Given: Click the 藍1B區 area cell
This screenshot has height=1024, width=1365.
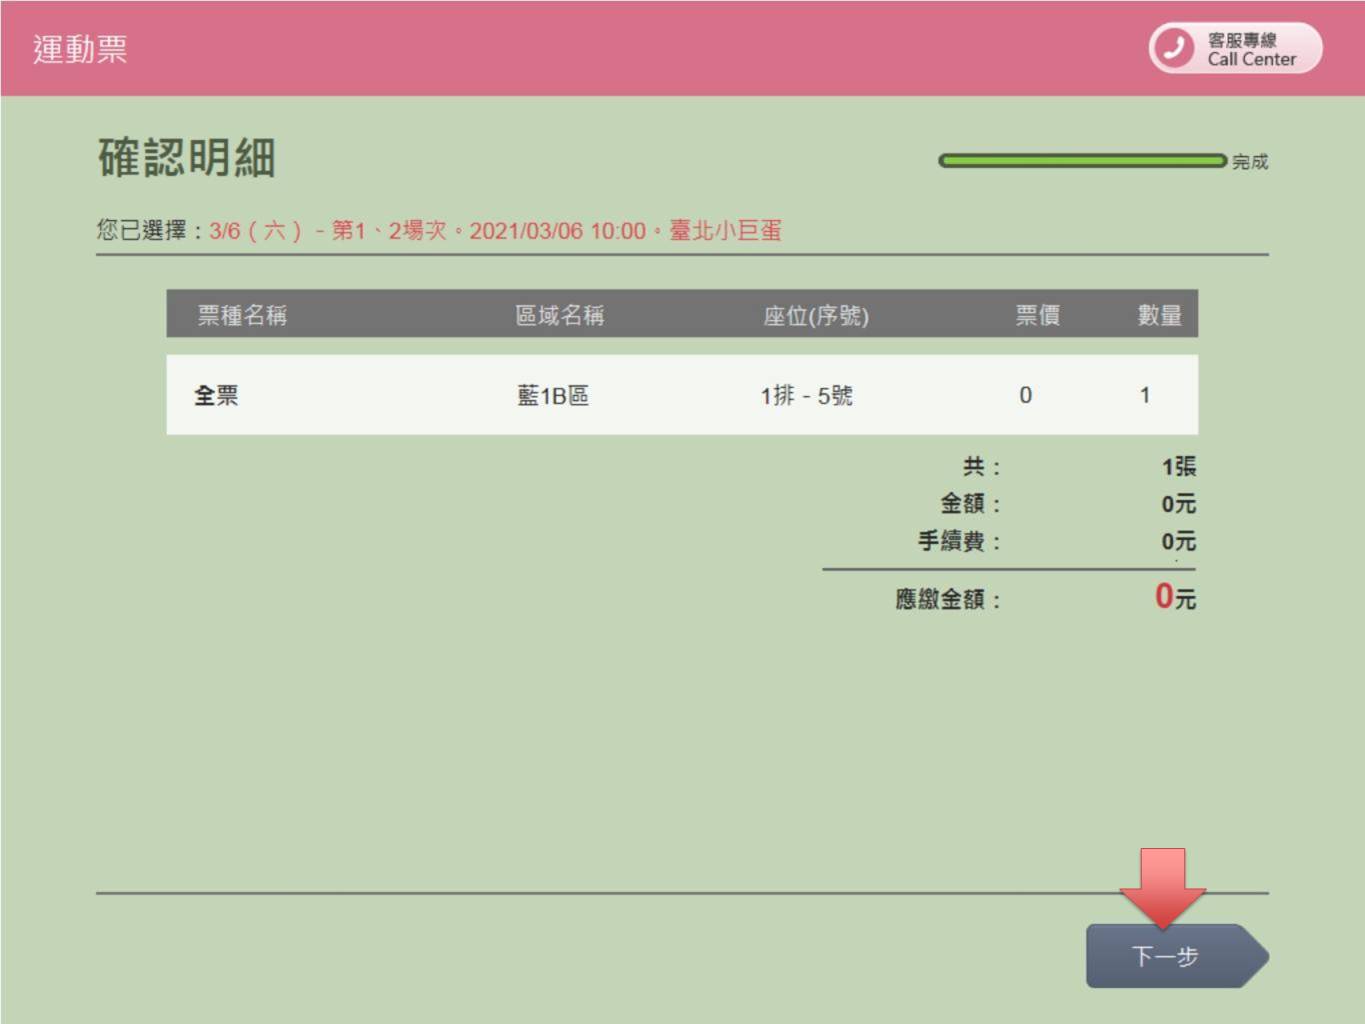Looking at the screenshot, I should point(552,395).
